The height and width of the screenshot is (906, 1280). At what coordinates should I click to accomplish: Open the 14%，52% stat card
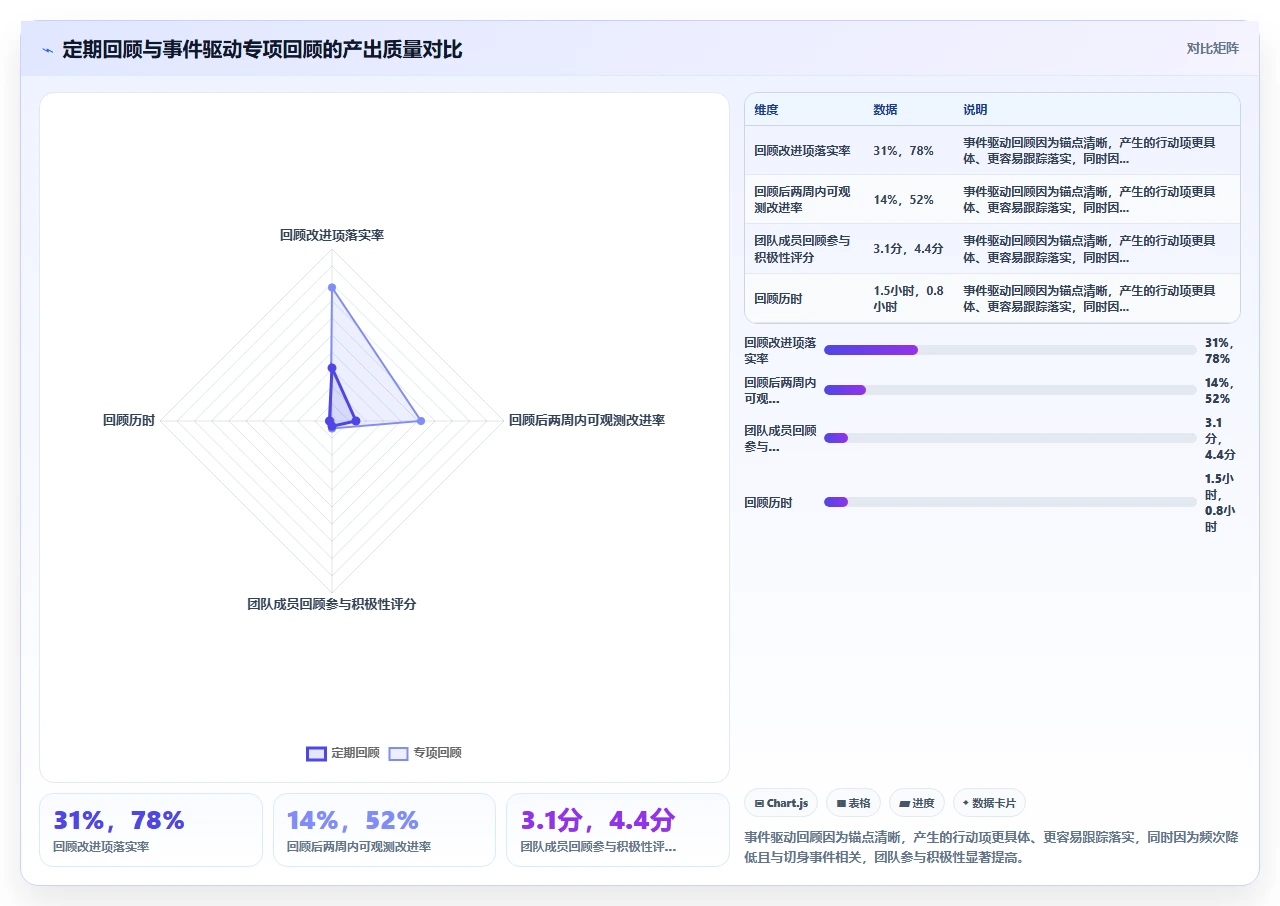384,830
